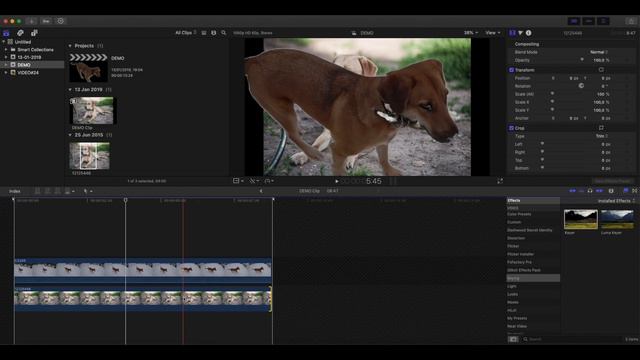Open the All Clips filter dropdown

[186, 33]
